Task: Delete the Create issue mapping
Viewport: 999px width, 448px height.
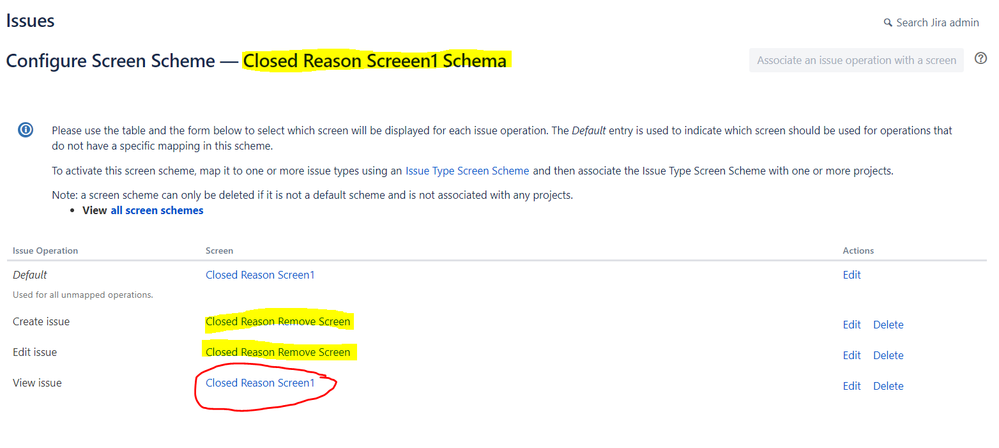Action: pyautogui.click(x=888, y=325)
